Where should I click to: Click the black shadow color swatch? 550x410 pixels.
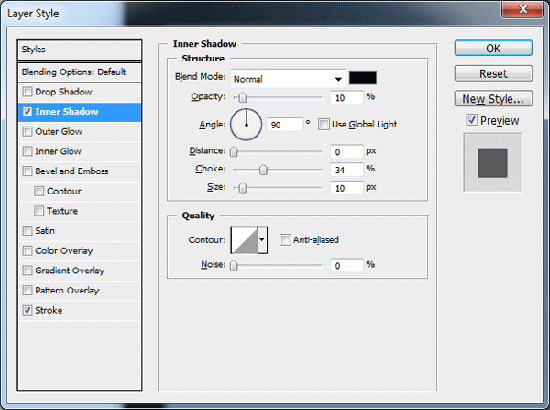(363, 78)
